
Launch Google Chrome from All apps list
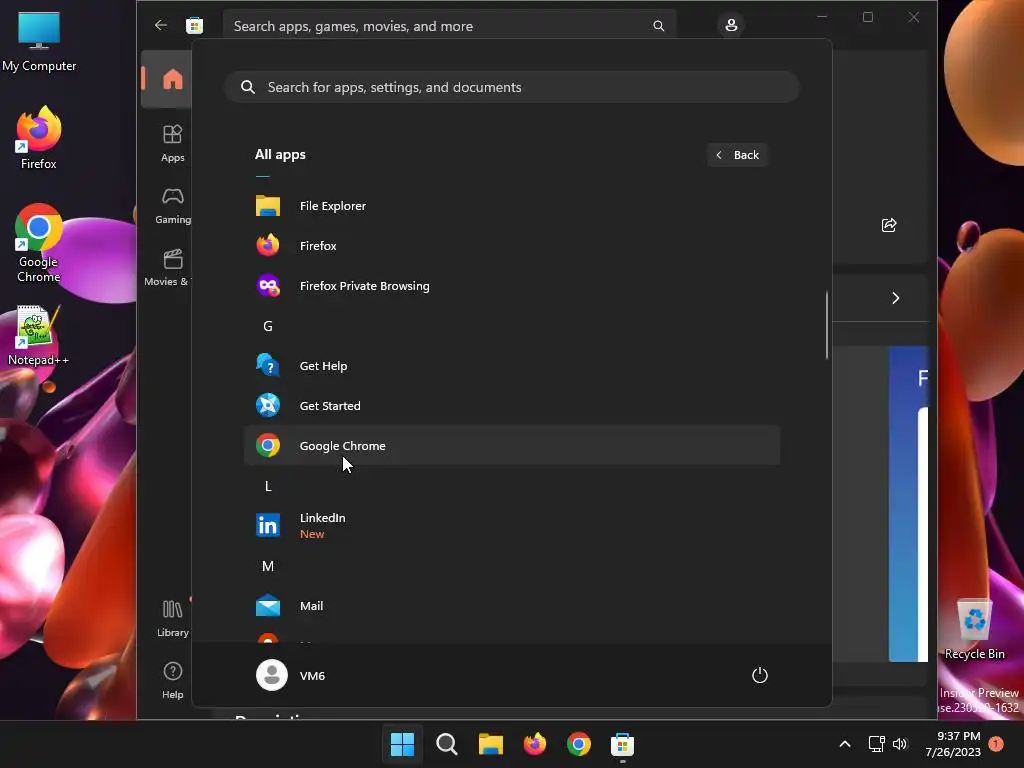[512, 445]
